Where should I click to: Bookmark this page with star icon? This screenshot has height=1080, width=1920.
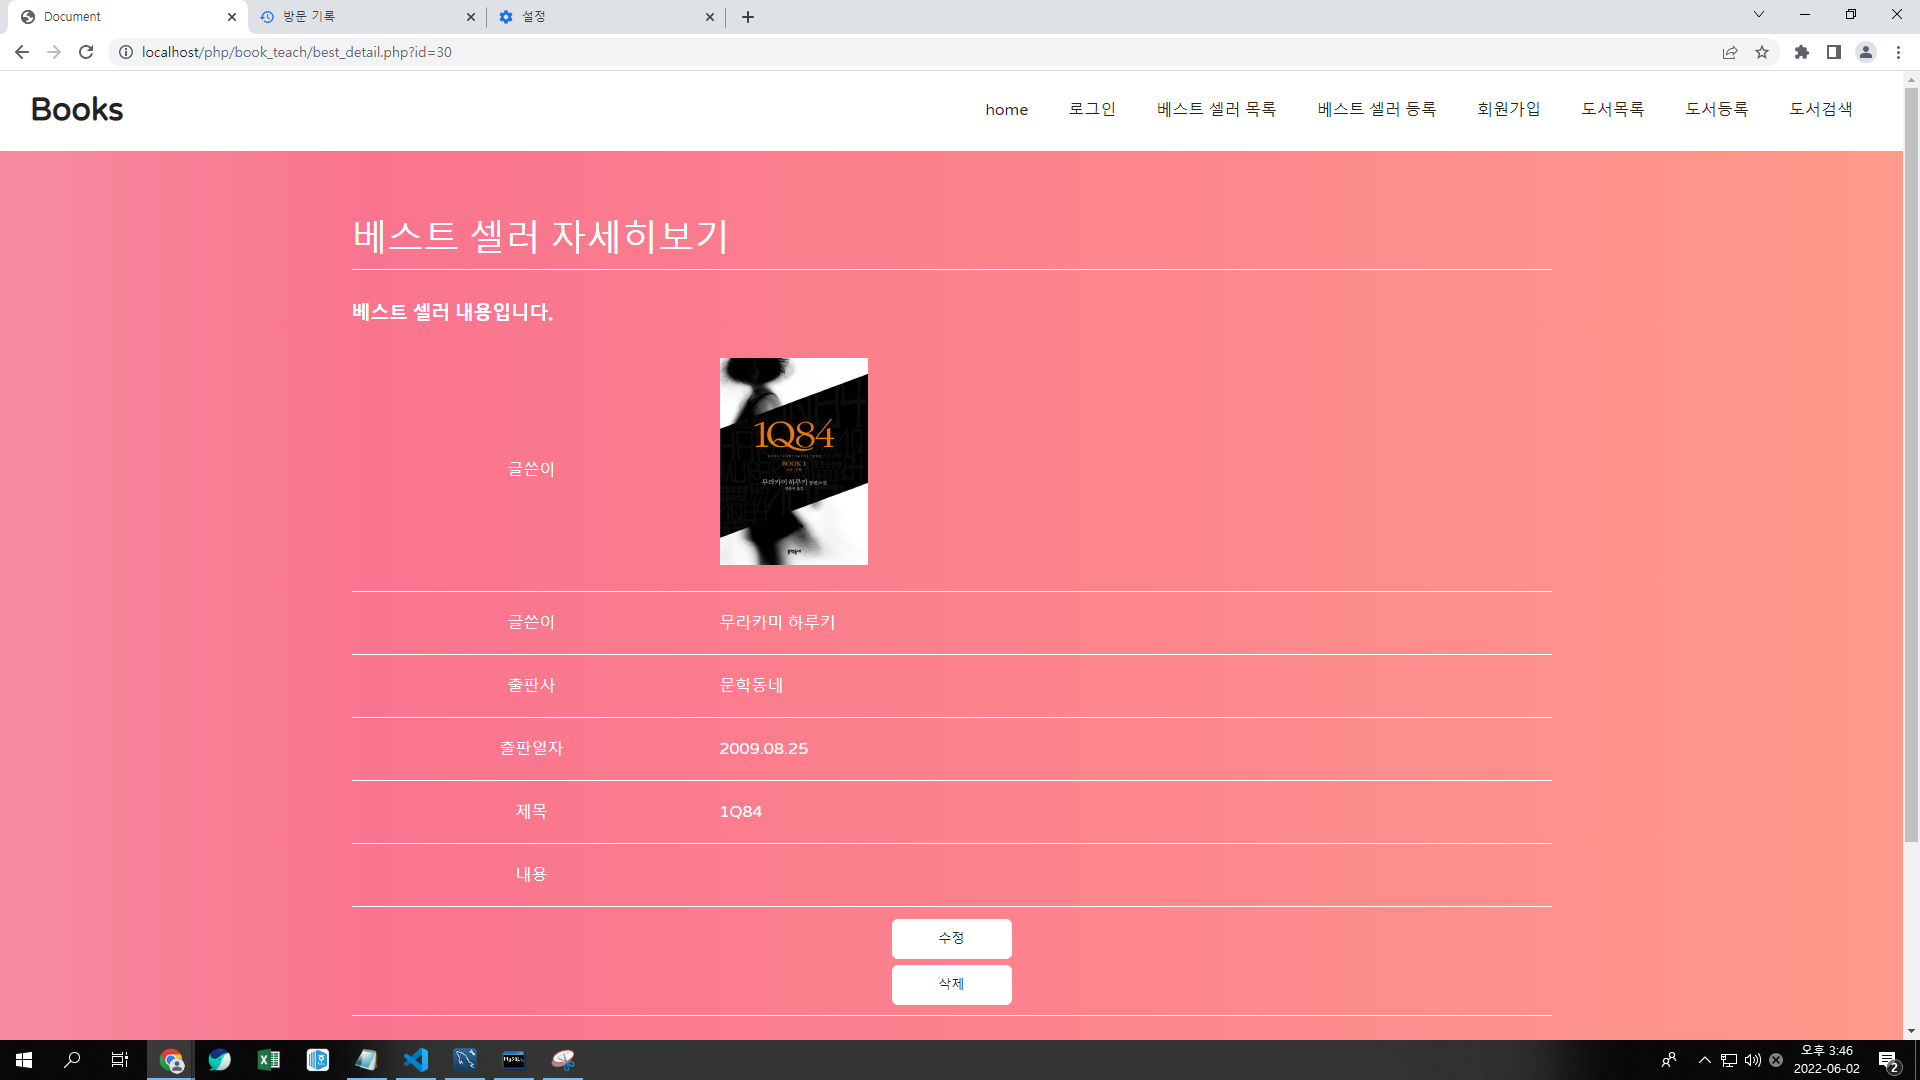1762,52
